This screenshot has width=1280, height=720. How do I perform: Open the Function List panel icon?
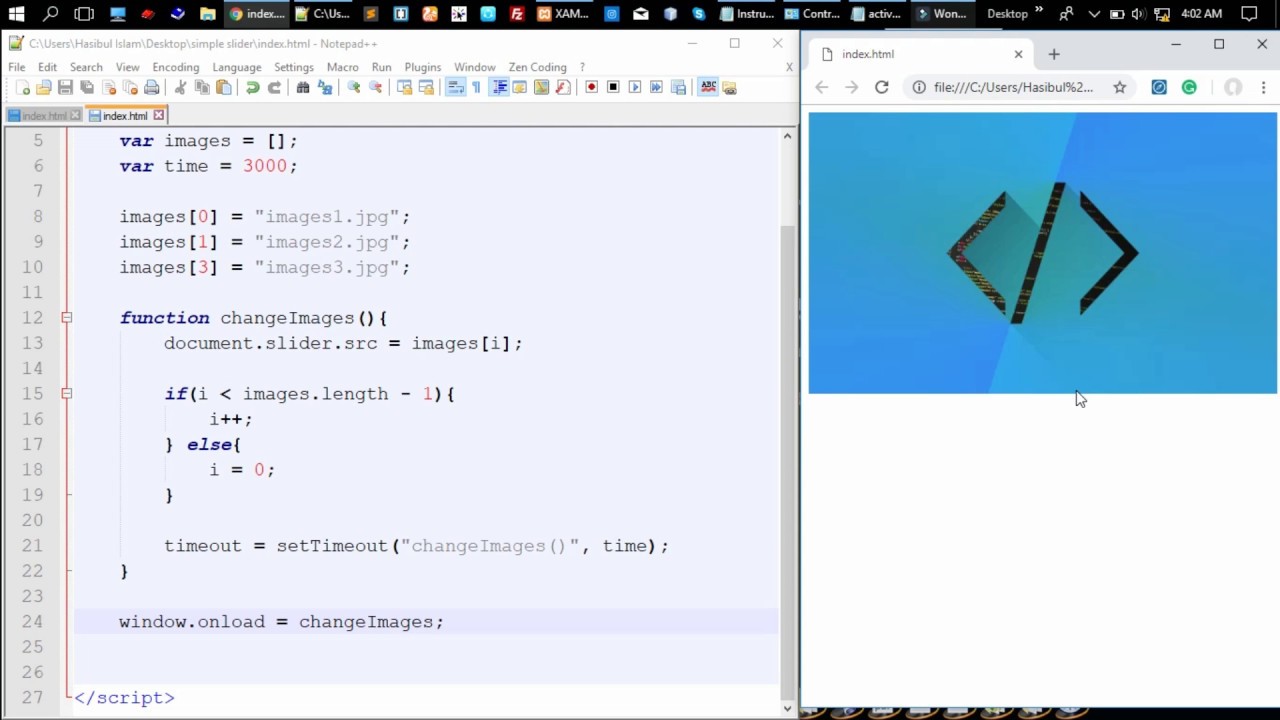562,88
